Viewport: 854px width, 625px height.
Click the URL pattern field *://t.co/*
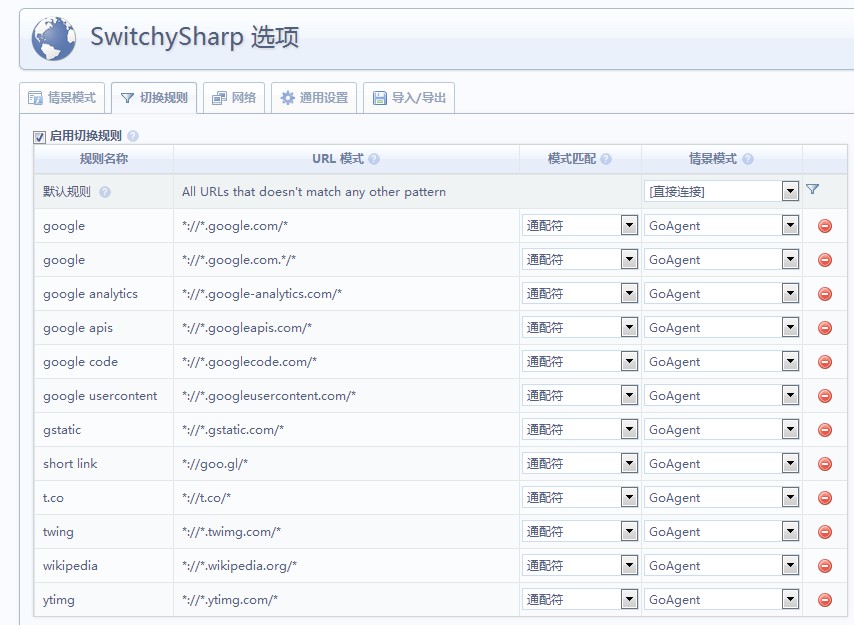click(x=346, y=498)
